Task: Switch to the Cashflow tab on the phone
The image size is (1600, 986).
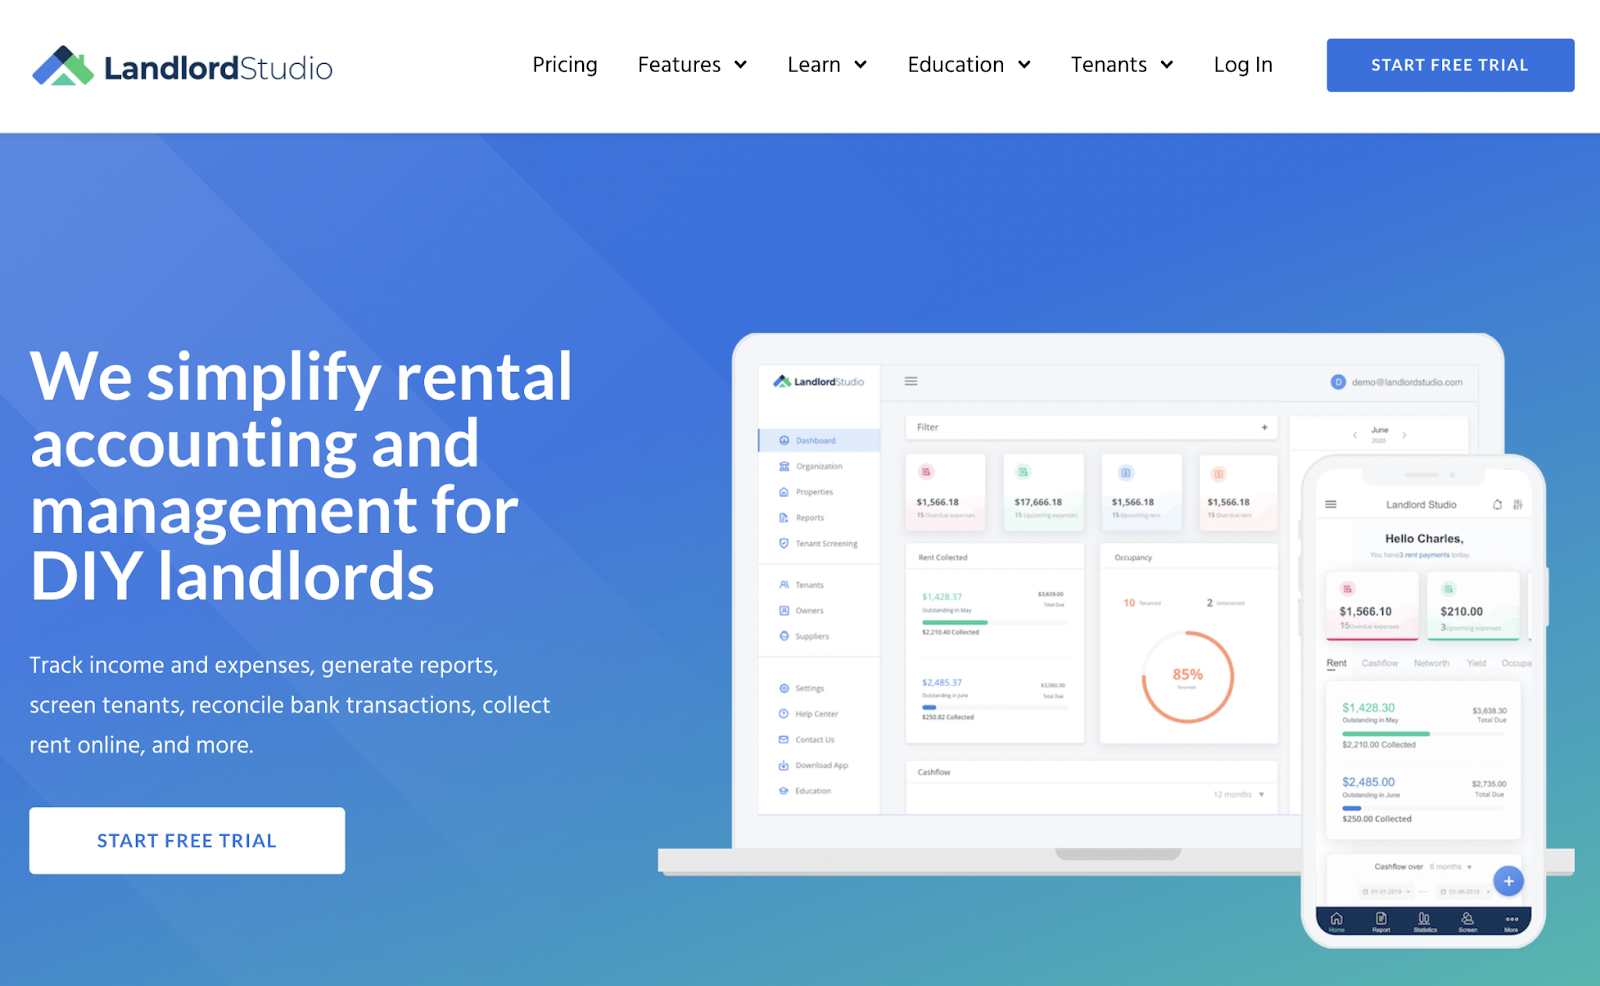Action: coord(1380,663)
